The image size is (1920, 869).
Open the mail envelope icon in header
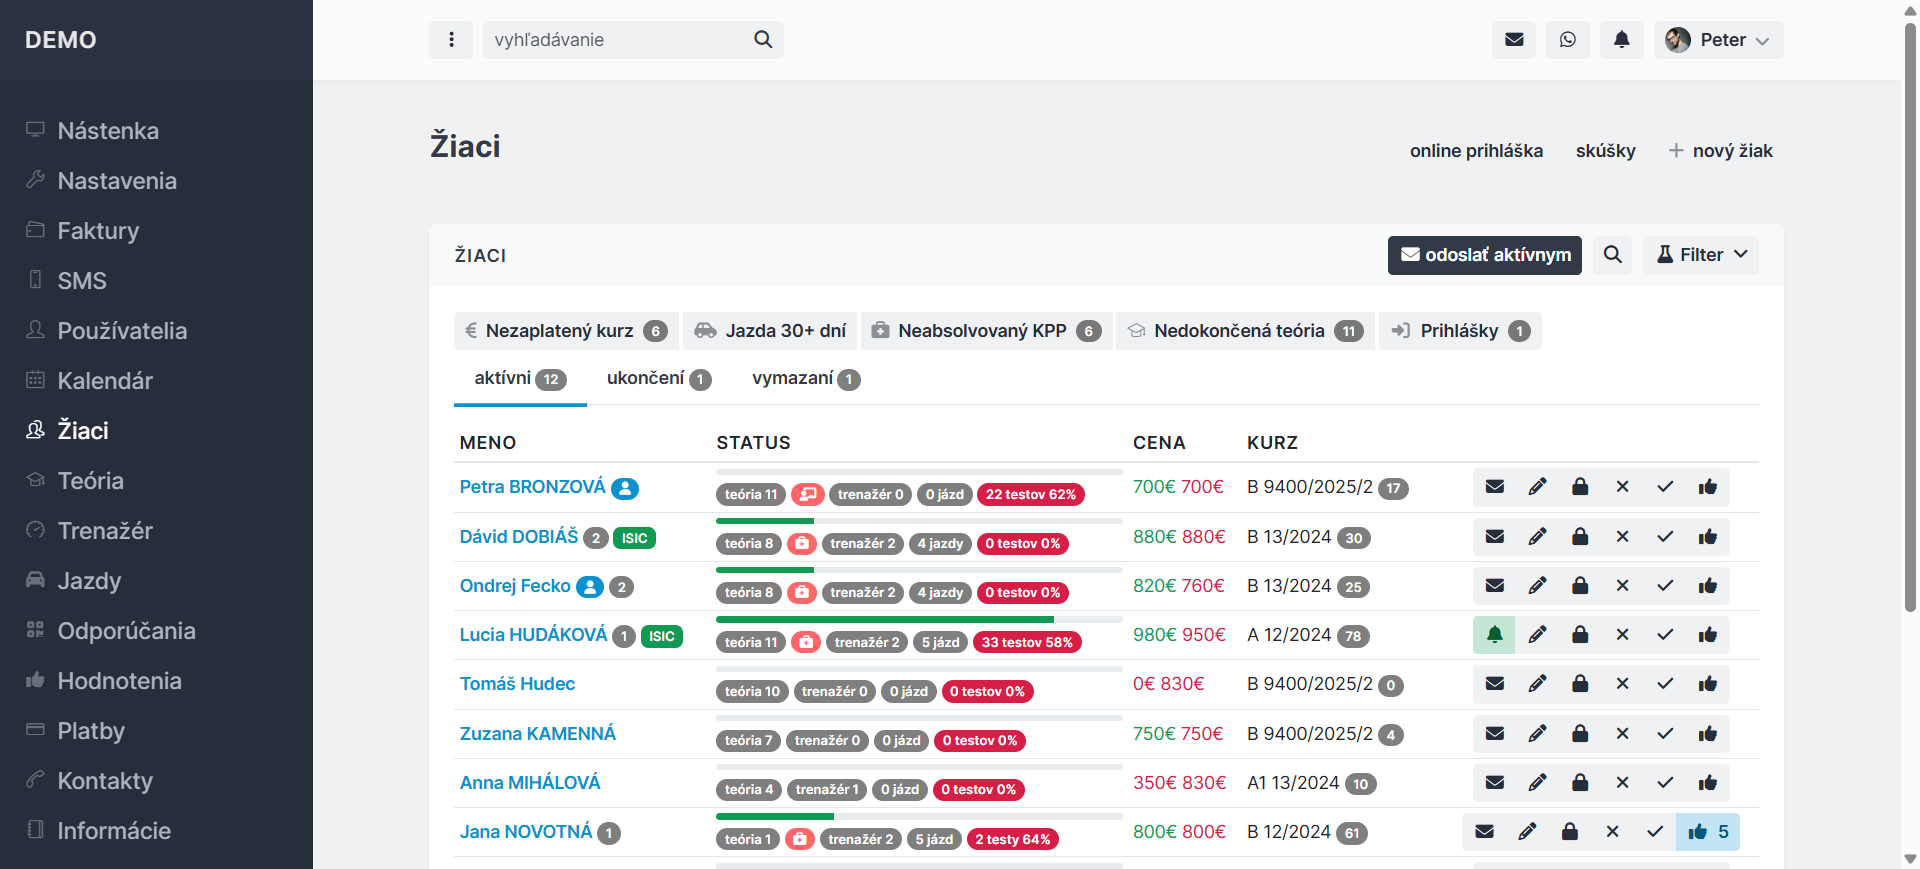[x=1514, y=40]
